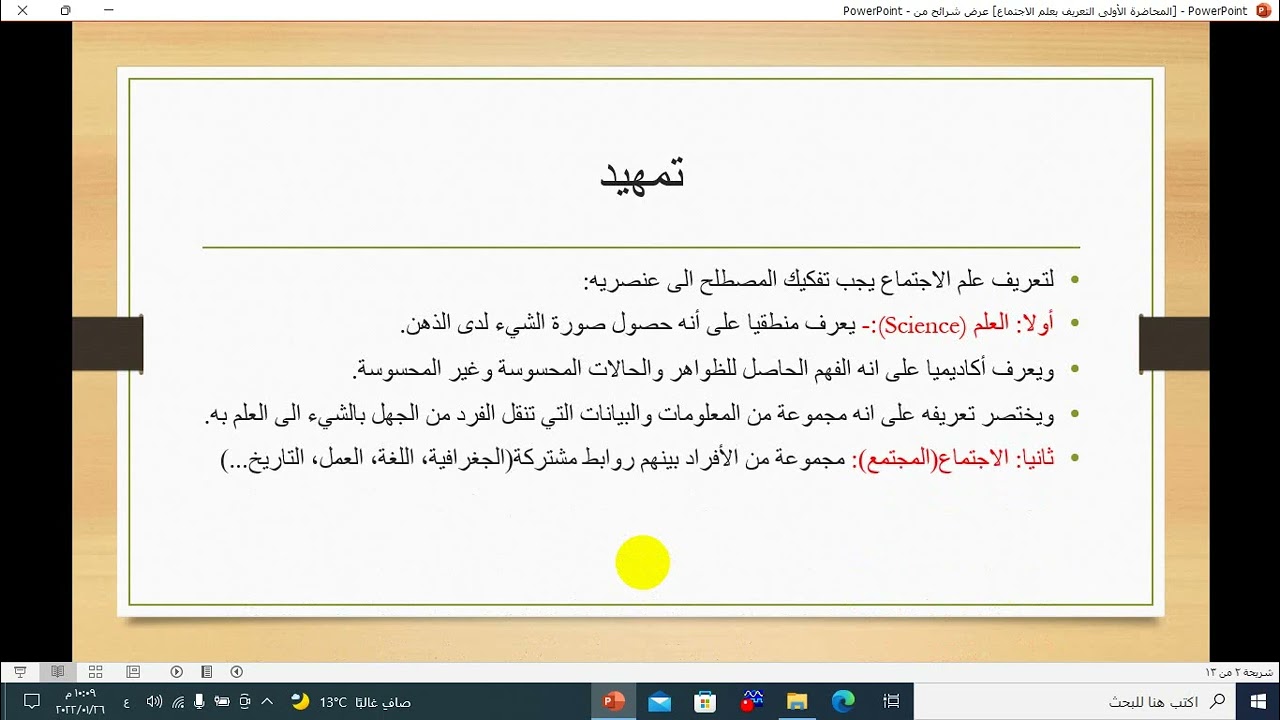Click the slide title 'تمهيد'

[642, 173]
